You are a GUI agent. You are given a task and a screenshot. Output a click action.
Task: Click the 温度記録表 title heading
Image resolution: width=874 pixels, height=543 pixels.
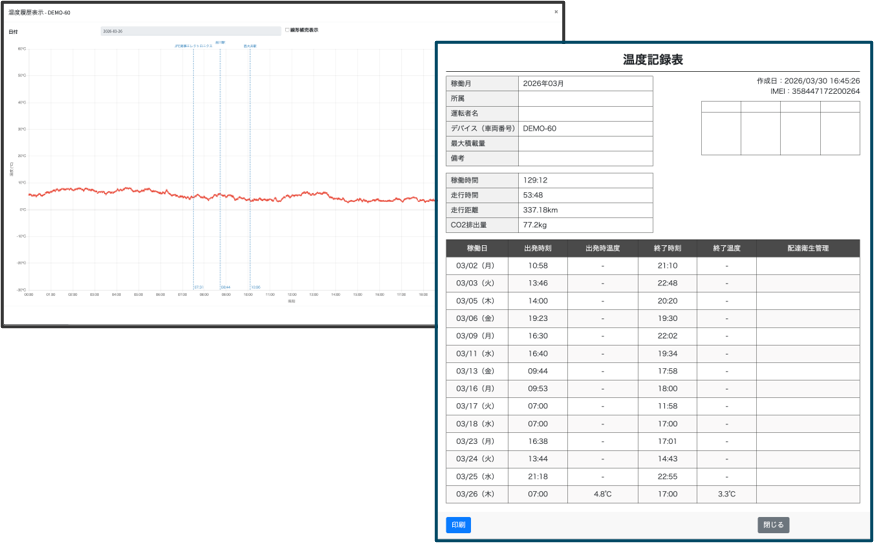coord(653,60)
